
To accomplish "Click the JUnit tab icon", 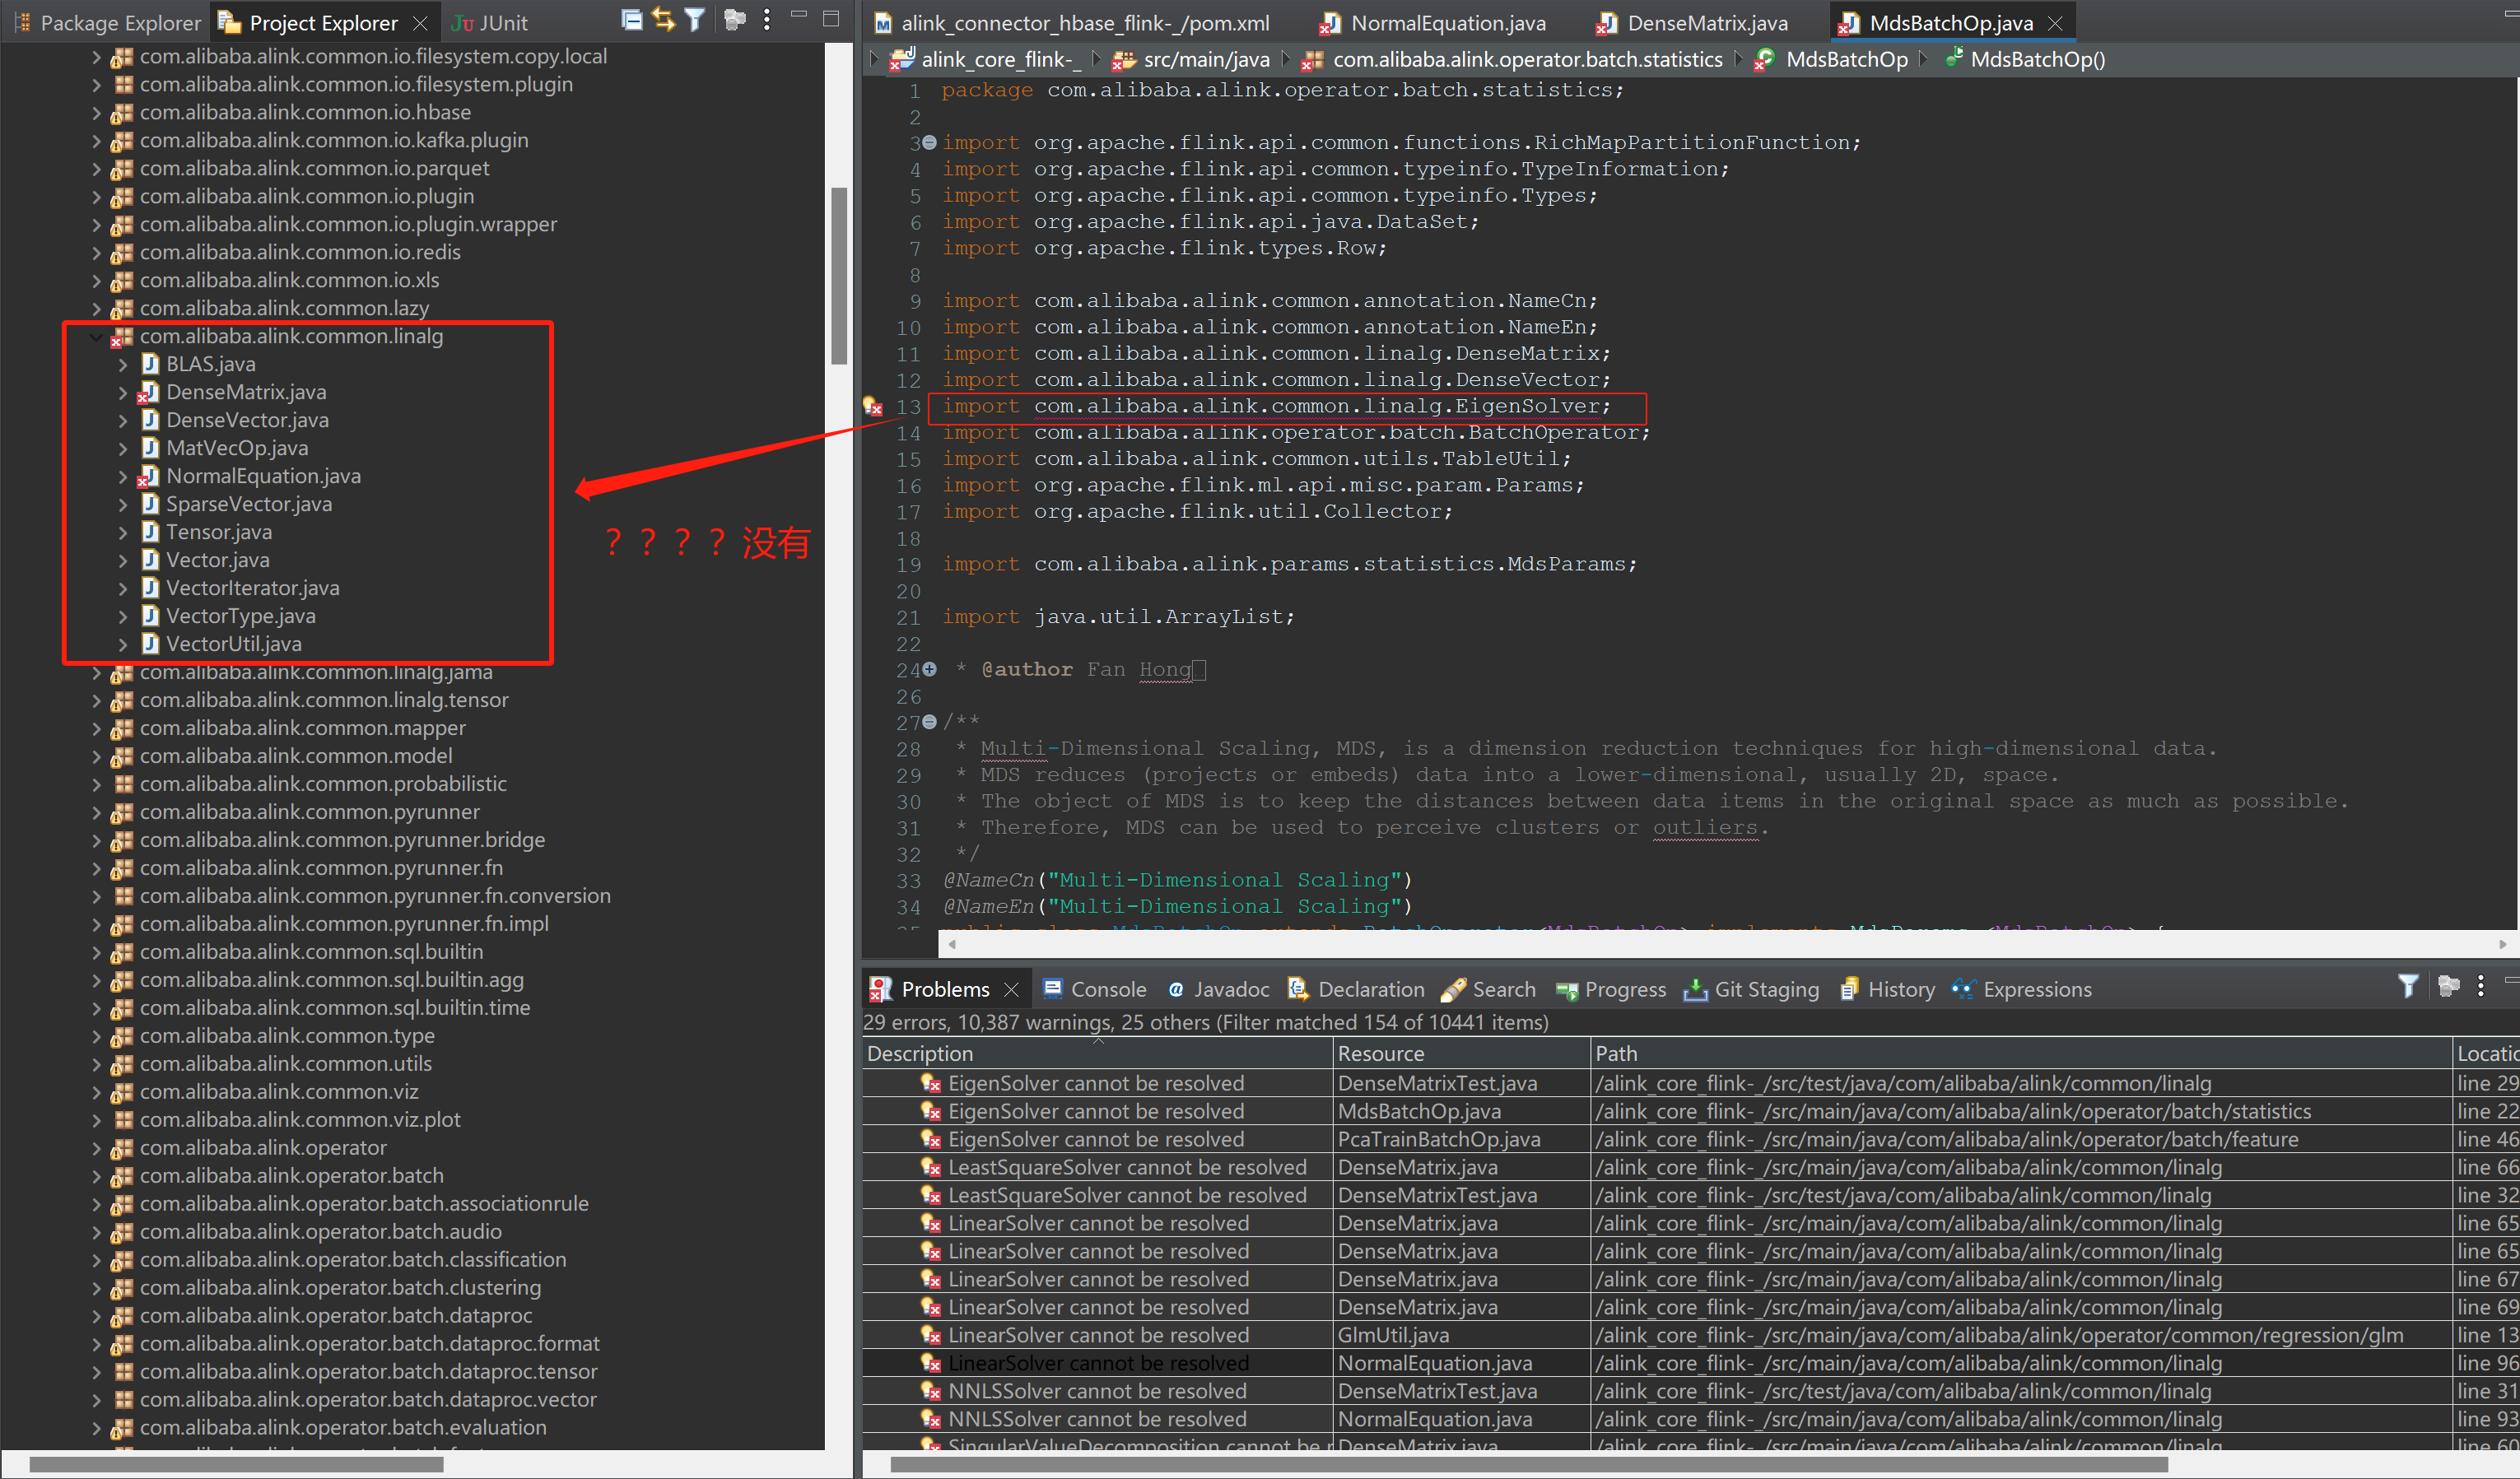I will tap(463, 21).
